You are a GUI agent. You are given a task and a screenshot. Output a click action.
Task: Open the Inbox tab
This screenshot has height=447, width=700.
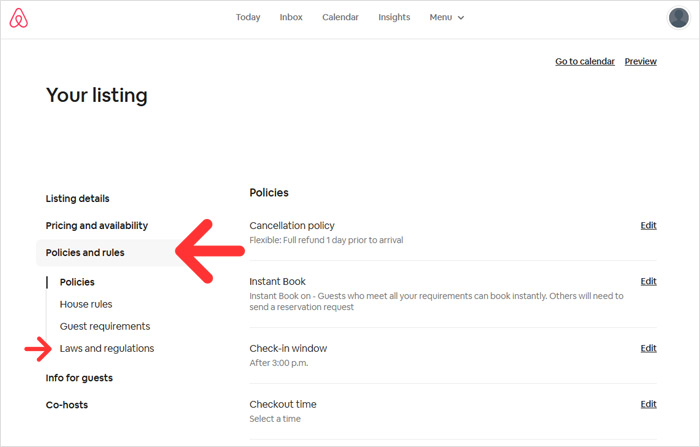(291, 17)
